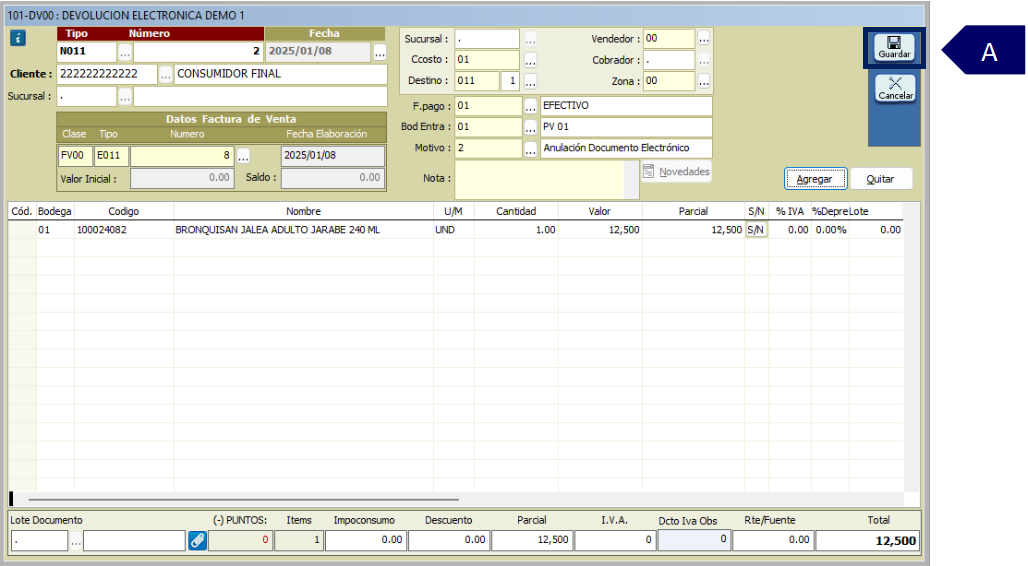
Task: Click the quantity cell 1.00
Action: (516, 230)
